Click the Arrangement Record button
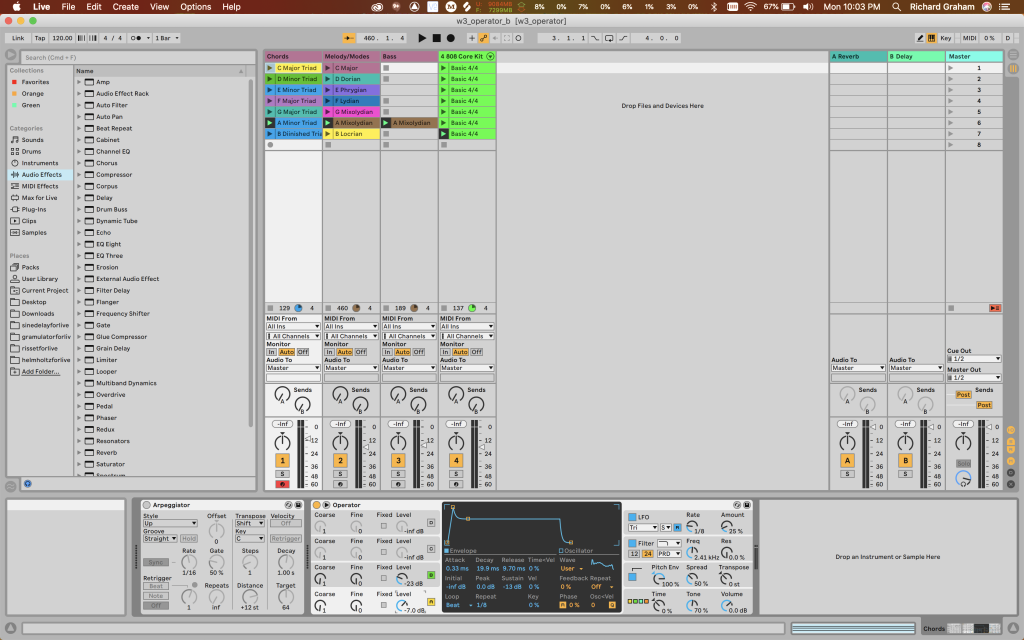Image resolution: width=1024 pixels, height=640 pixels. 451,38
